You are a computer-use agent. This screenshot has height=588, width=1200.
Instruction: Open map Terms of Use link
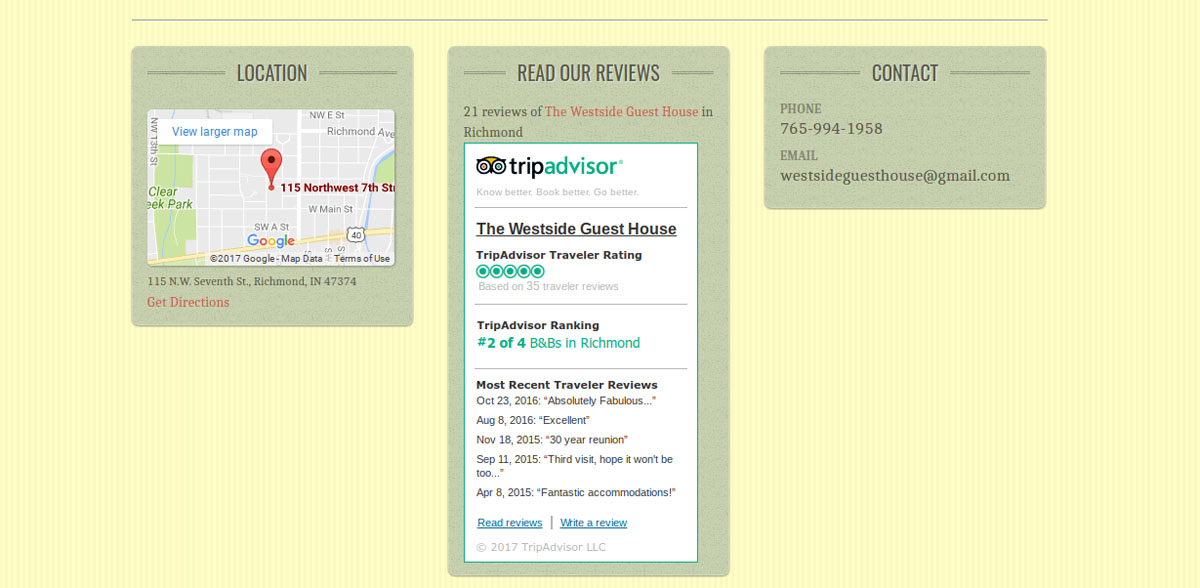click(361, 259)
